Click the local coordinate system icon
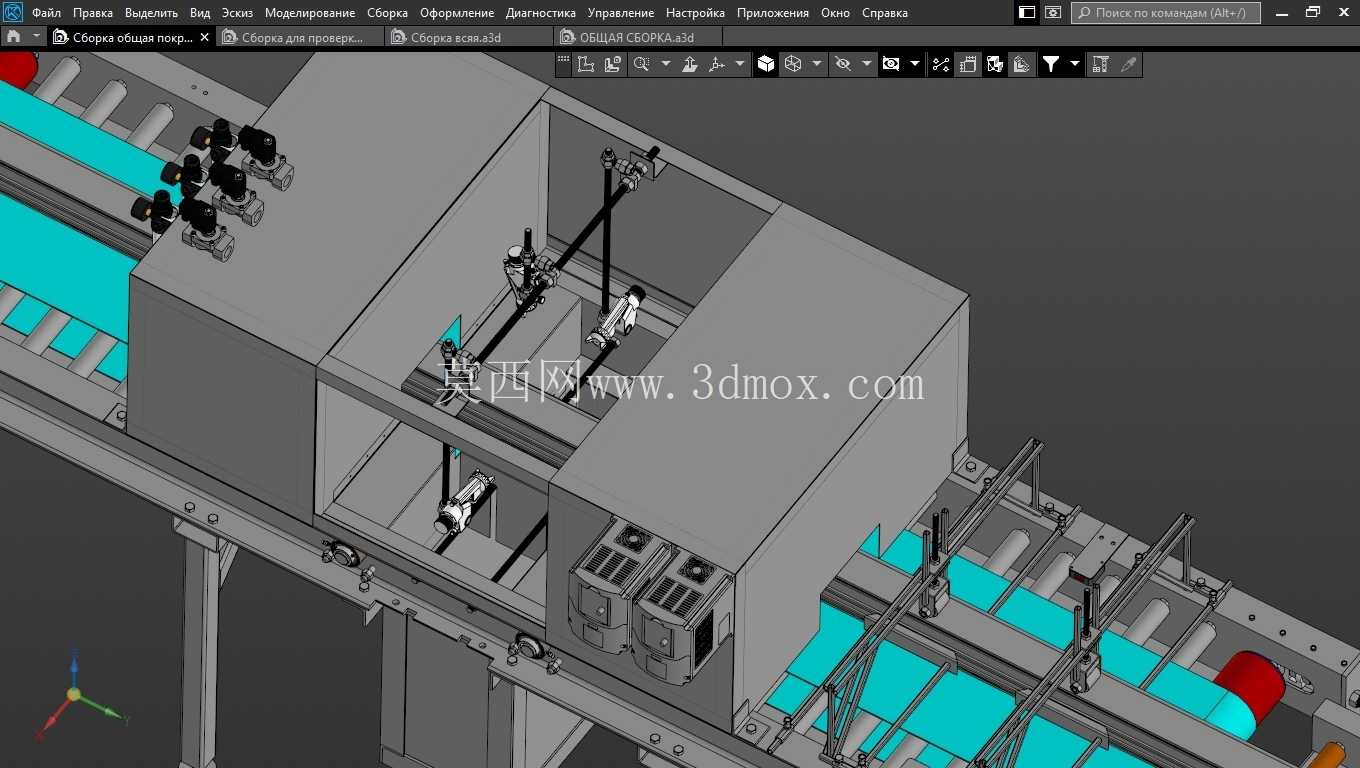 (x=586, y=64)
